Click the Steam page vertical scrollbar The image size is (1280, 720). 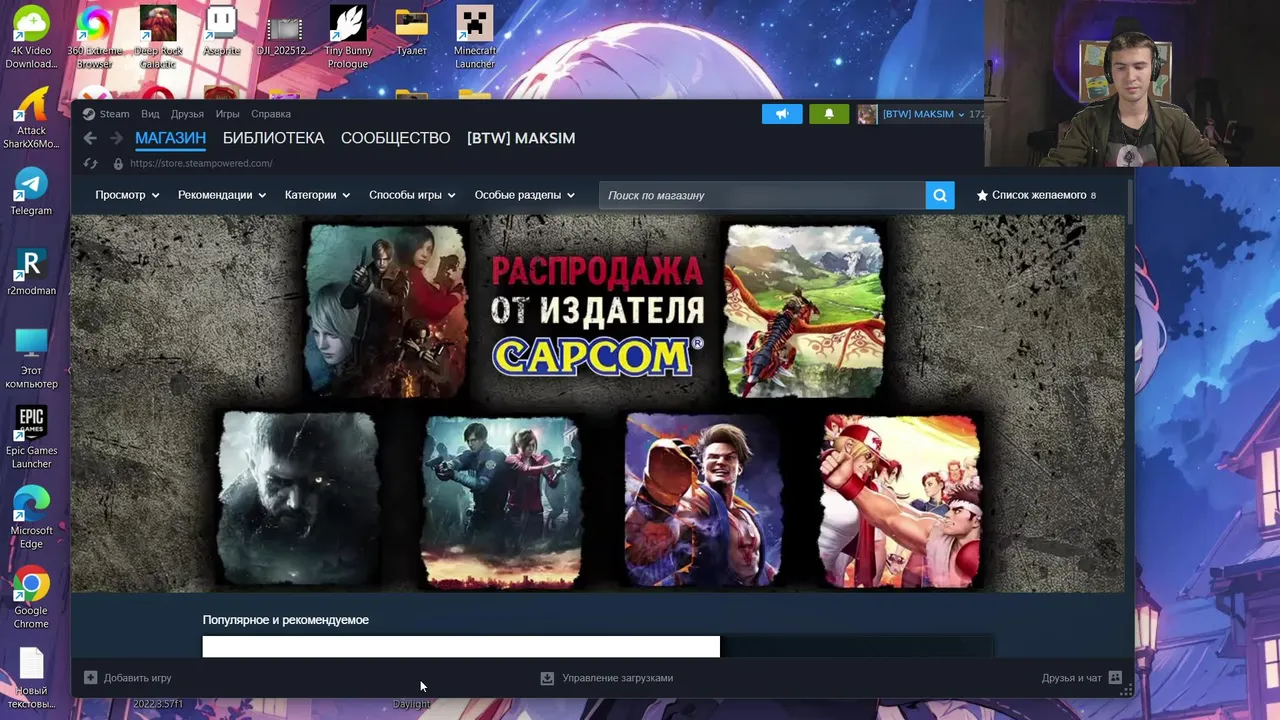[x=1131, y=200]
